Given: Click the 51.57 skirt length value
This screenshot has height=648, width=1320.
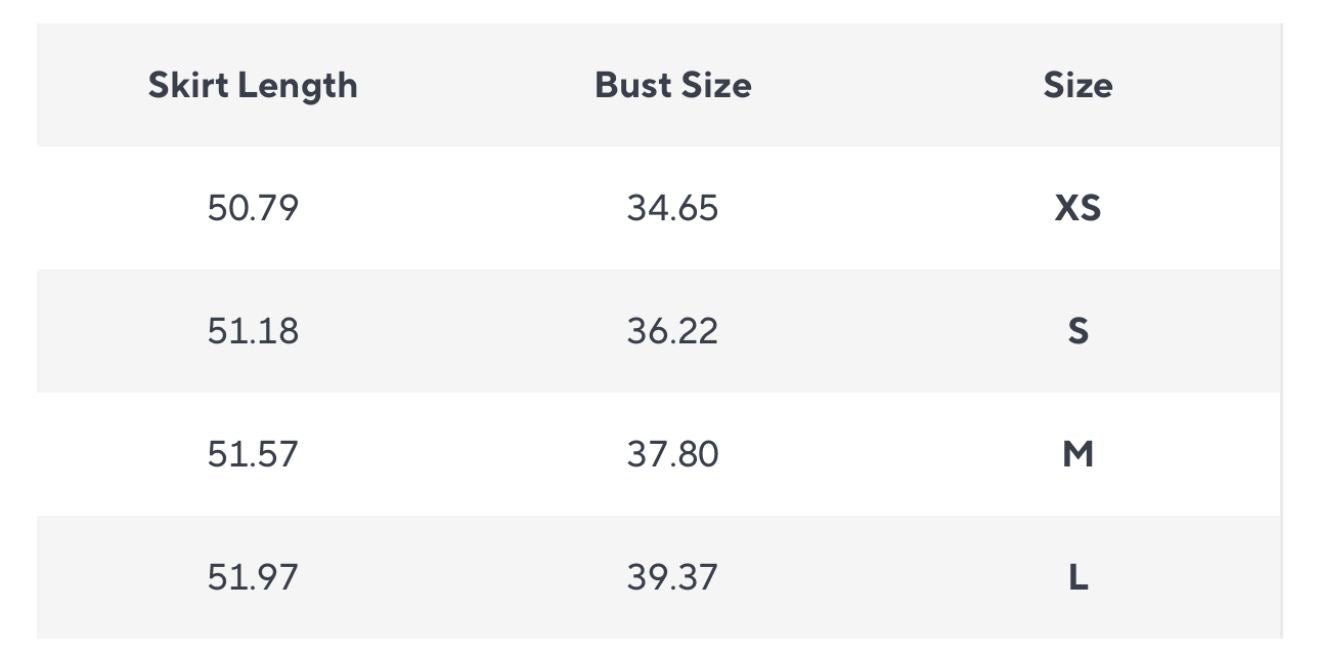Looking at the screenshot, I should (x=252, y=455).
